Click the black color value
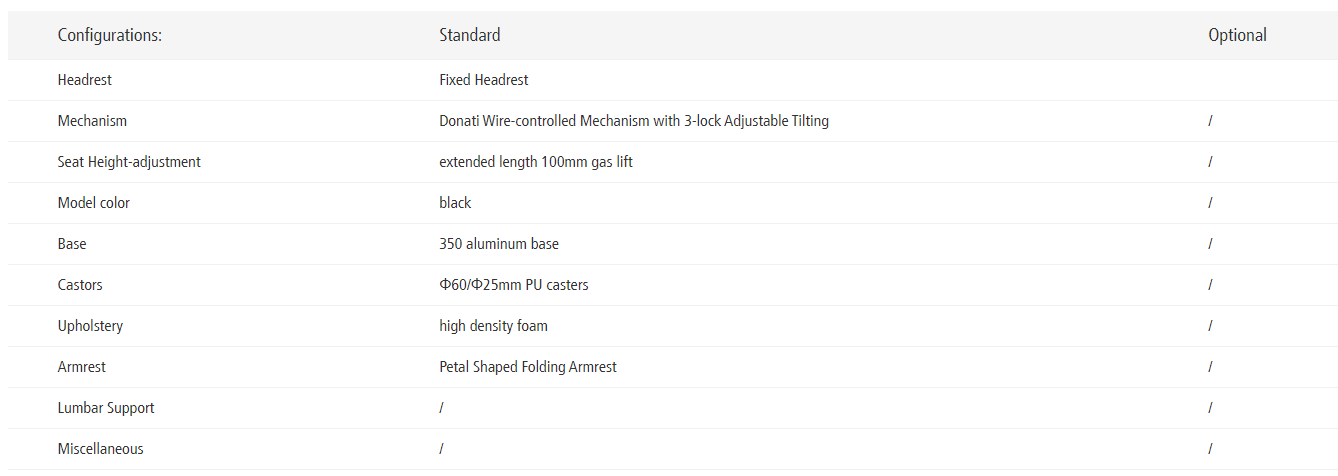The image size is (1338, 476). coord(455,203)
